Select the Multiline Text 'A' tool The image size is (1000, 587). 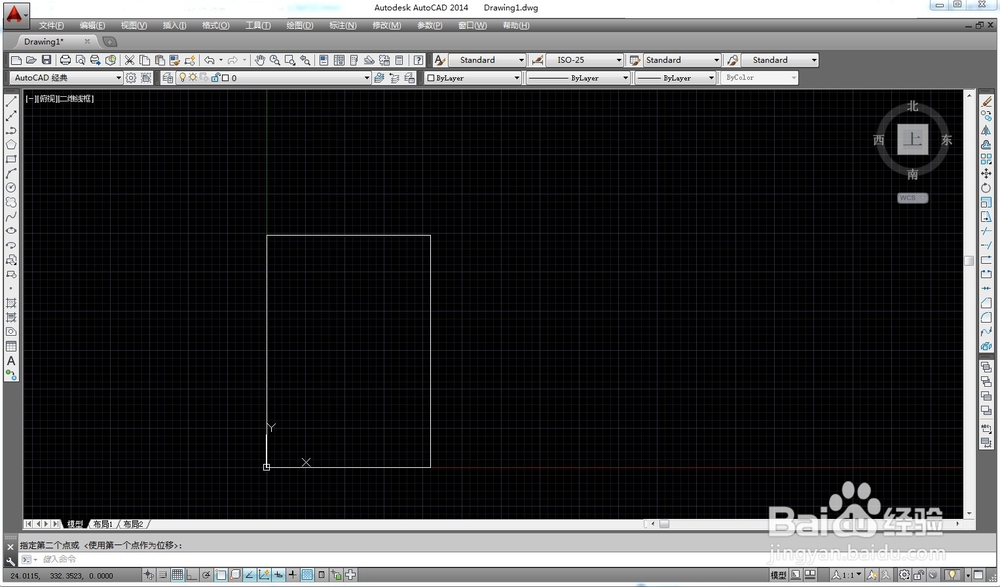11,361
